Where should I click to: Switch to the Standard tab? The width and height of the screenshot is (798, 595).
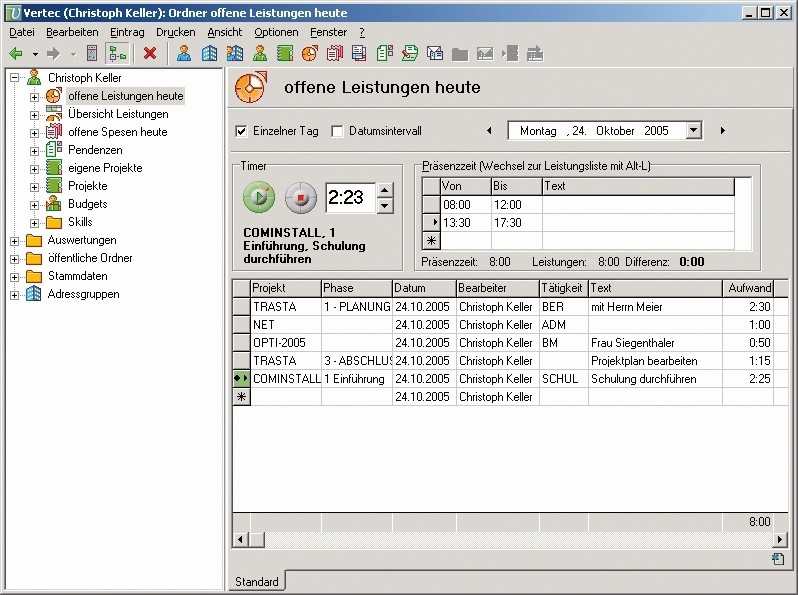pyautogui.click(x=257, y=581)
